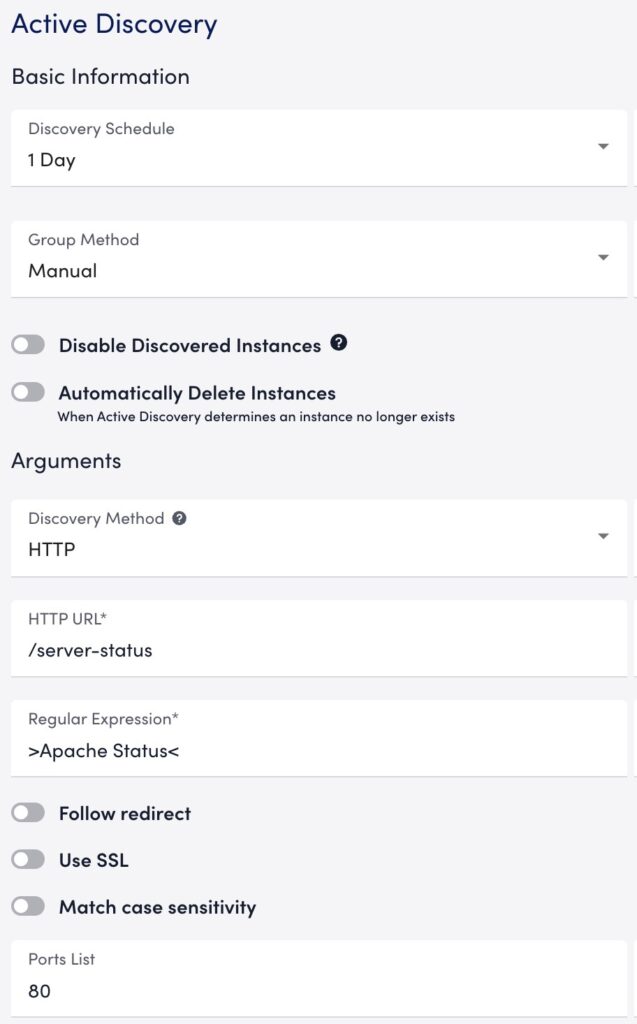Screen dimensions: 637x1024
Task: Enable the Disable Discovered Instances toggle
Action: 28,344
